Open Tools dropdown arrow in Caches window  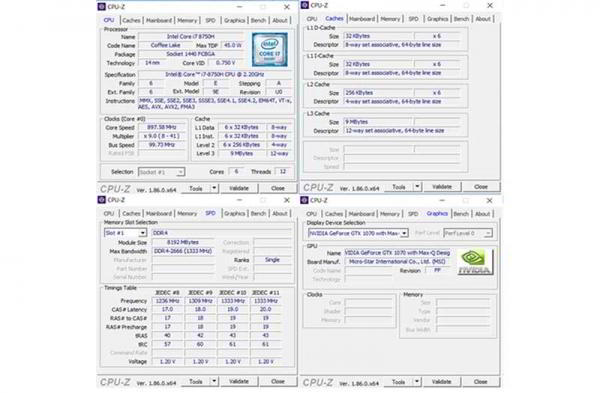417,187
